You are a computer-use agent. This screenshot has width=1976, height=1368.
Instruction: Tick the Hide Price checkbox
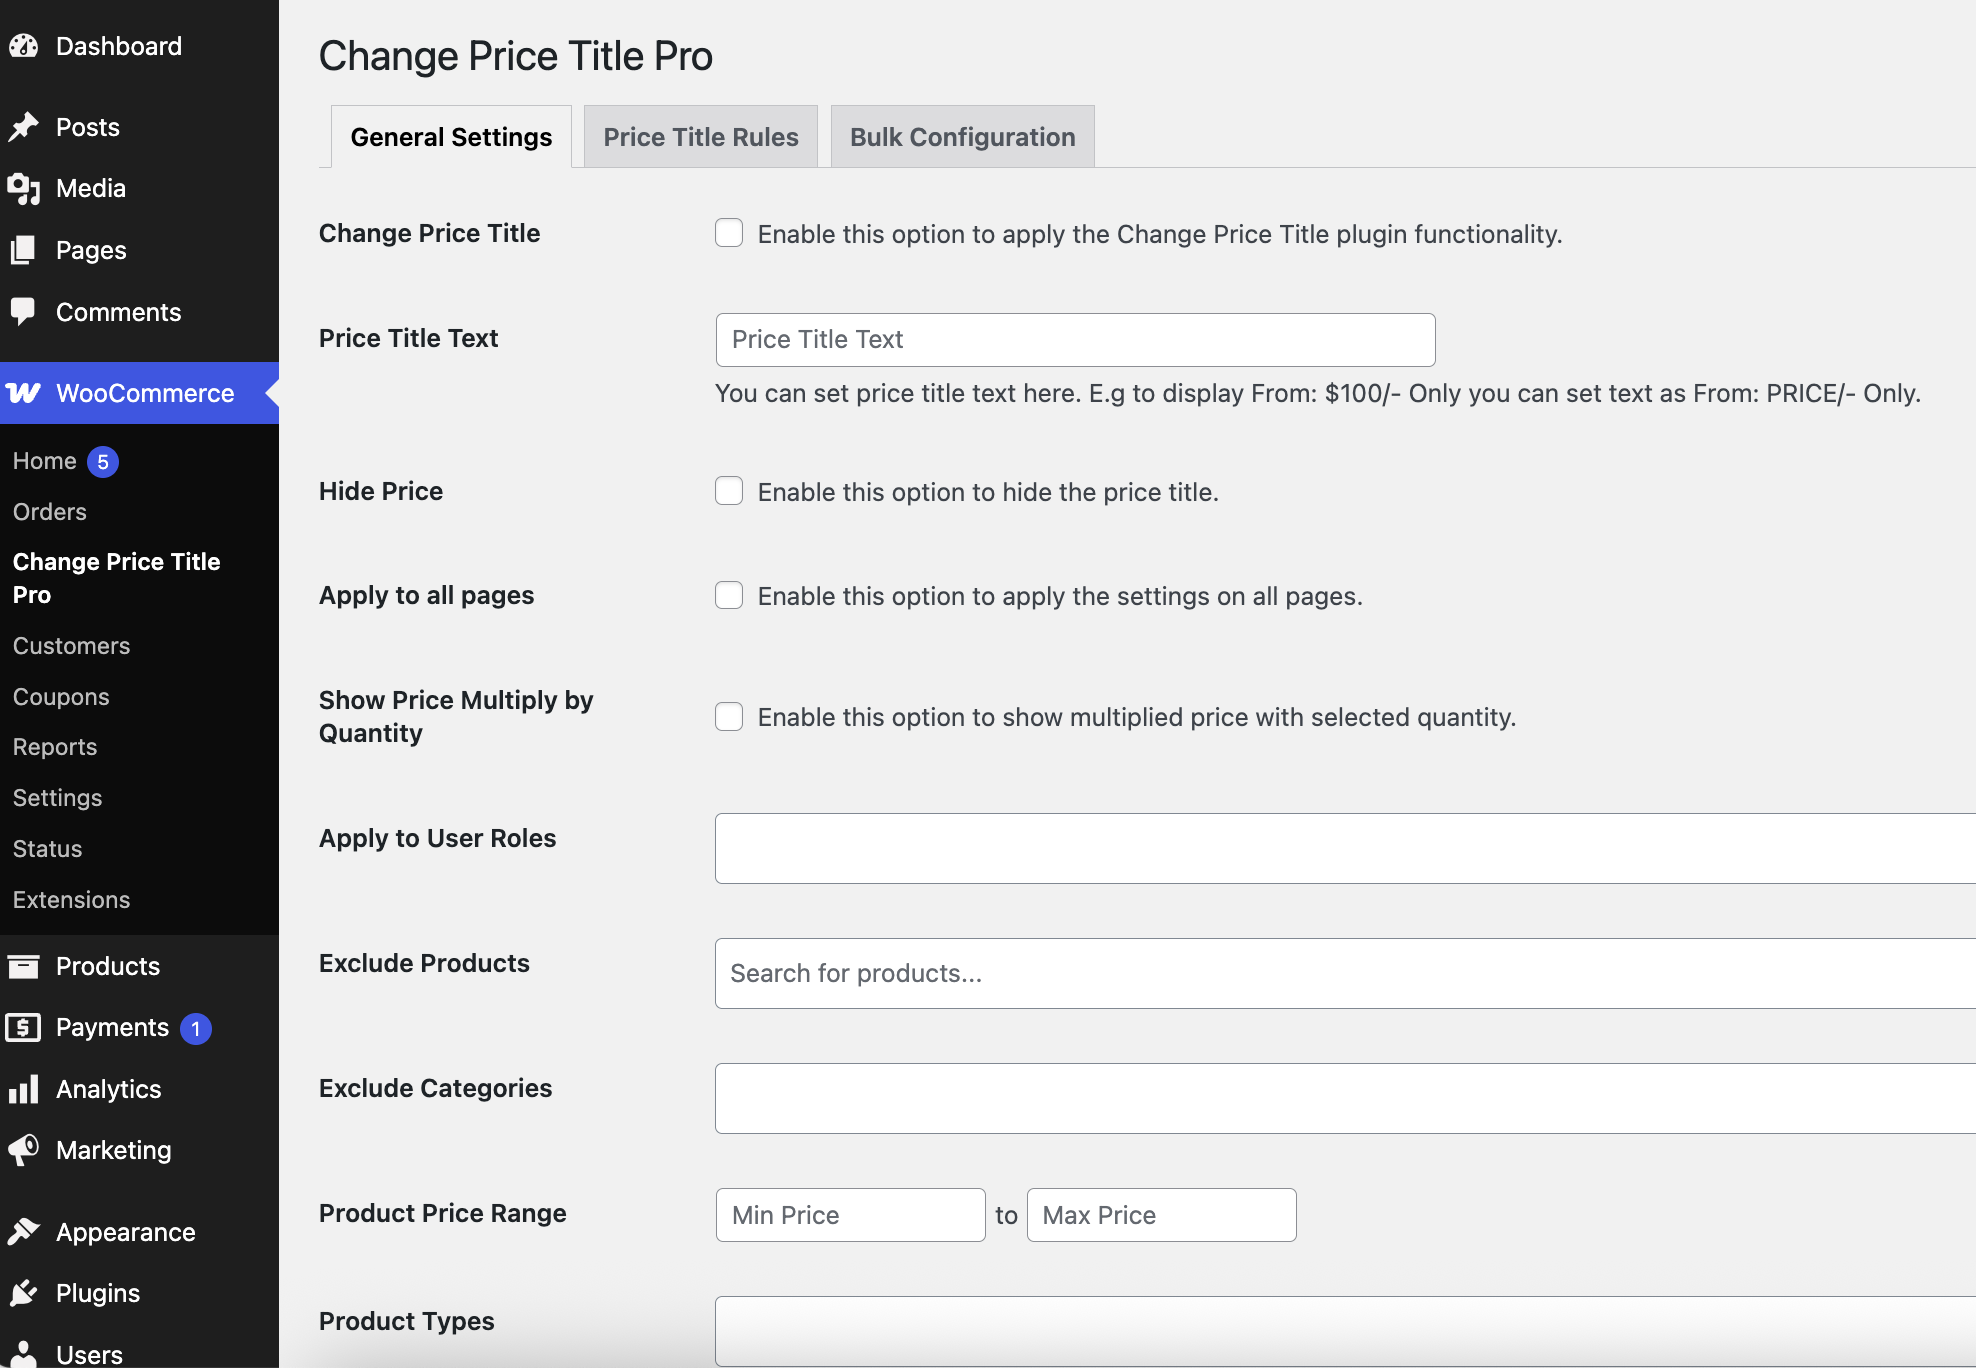pyautogui.click(x=729, y=491)
